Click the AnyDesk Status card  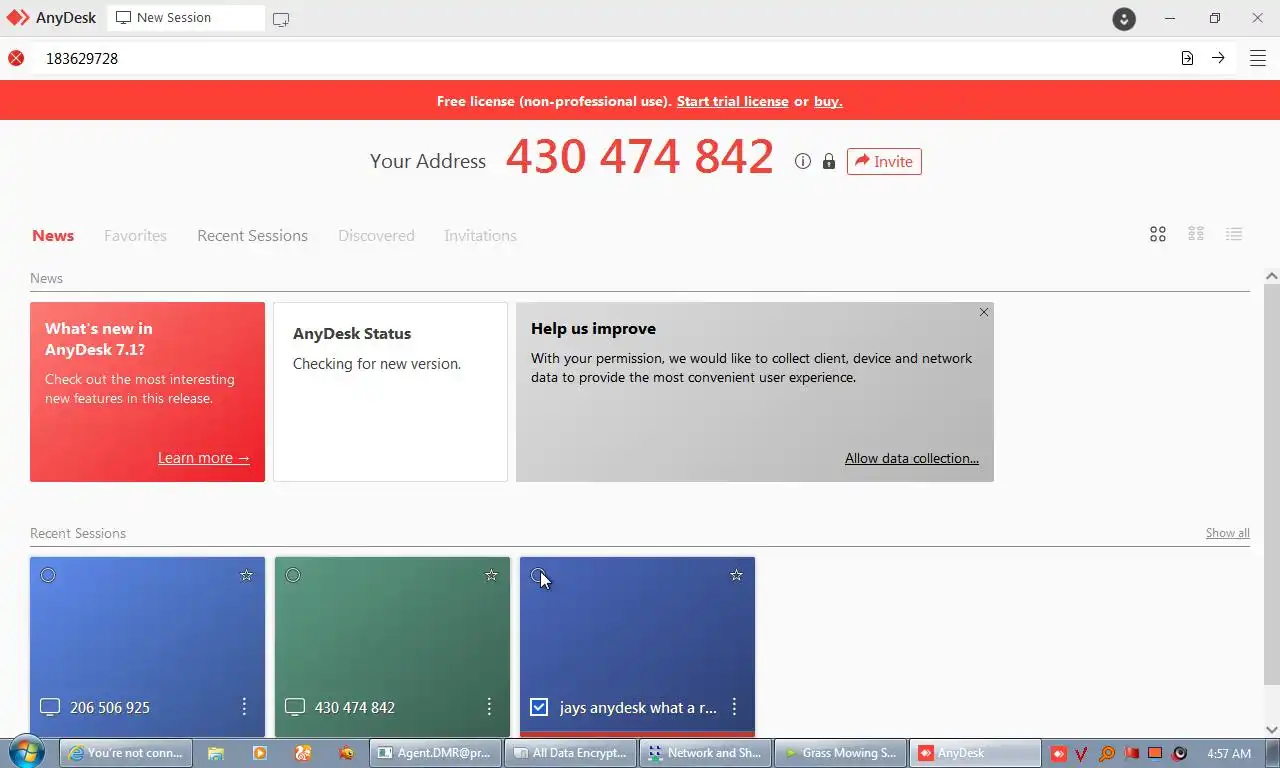pos(390,392)
